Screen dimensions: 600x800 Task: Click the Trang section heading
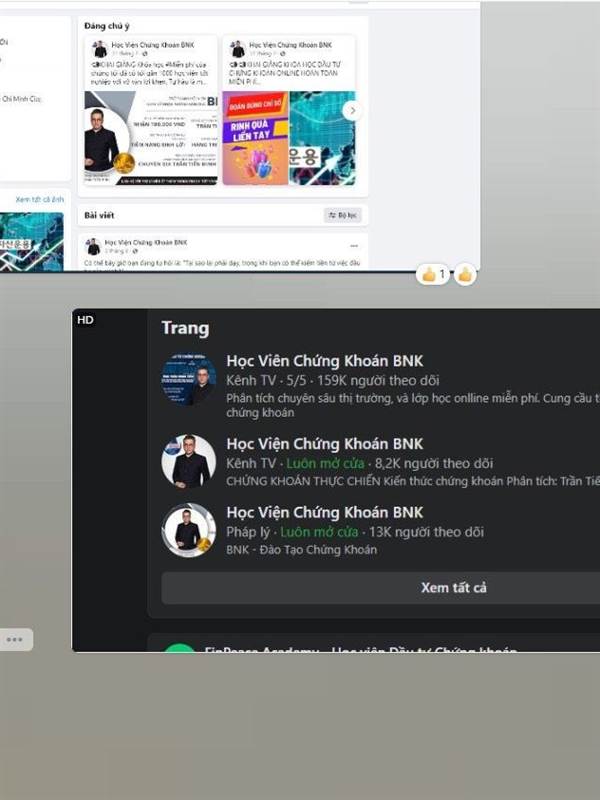[x=185, y=328]
